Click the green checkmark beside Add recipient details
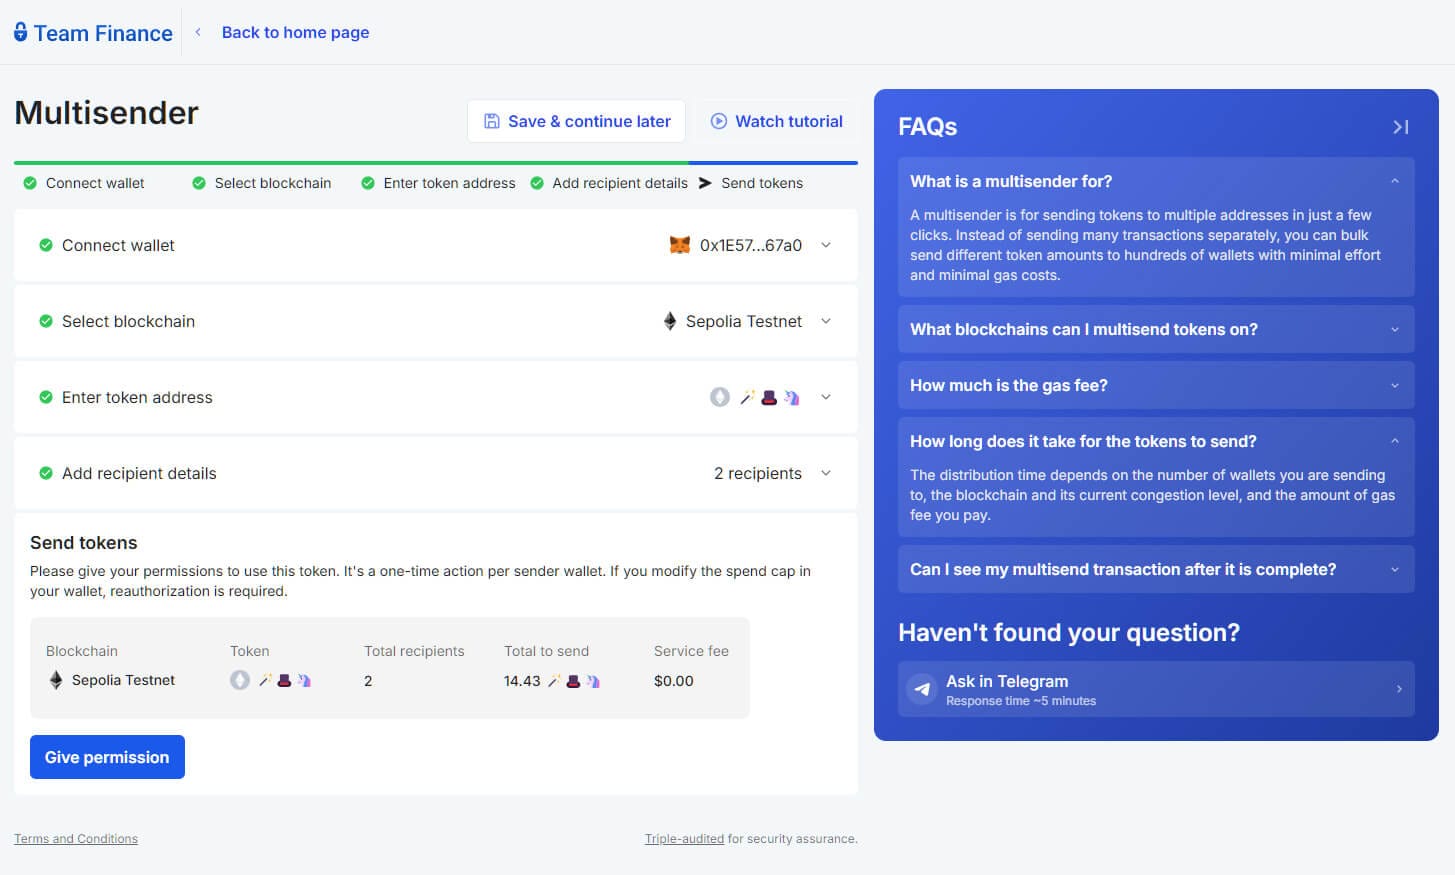1455x875 pixels. click(x=46, y=473)
